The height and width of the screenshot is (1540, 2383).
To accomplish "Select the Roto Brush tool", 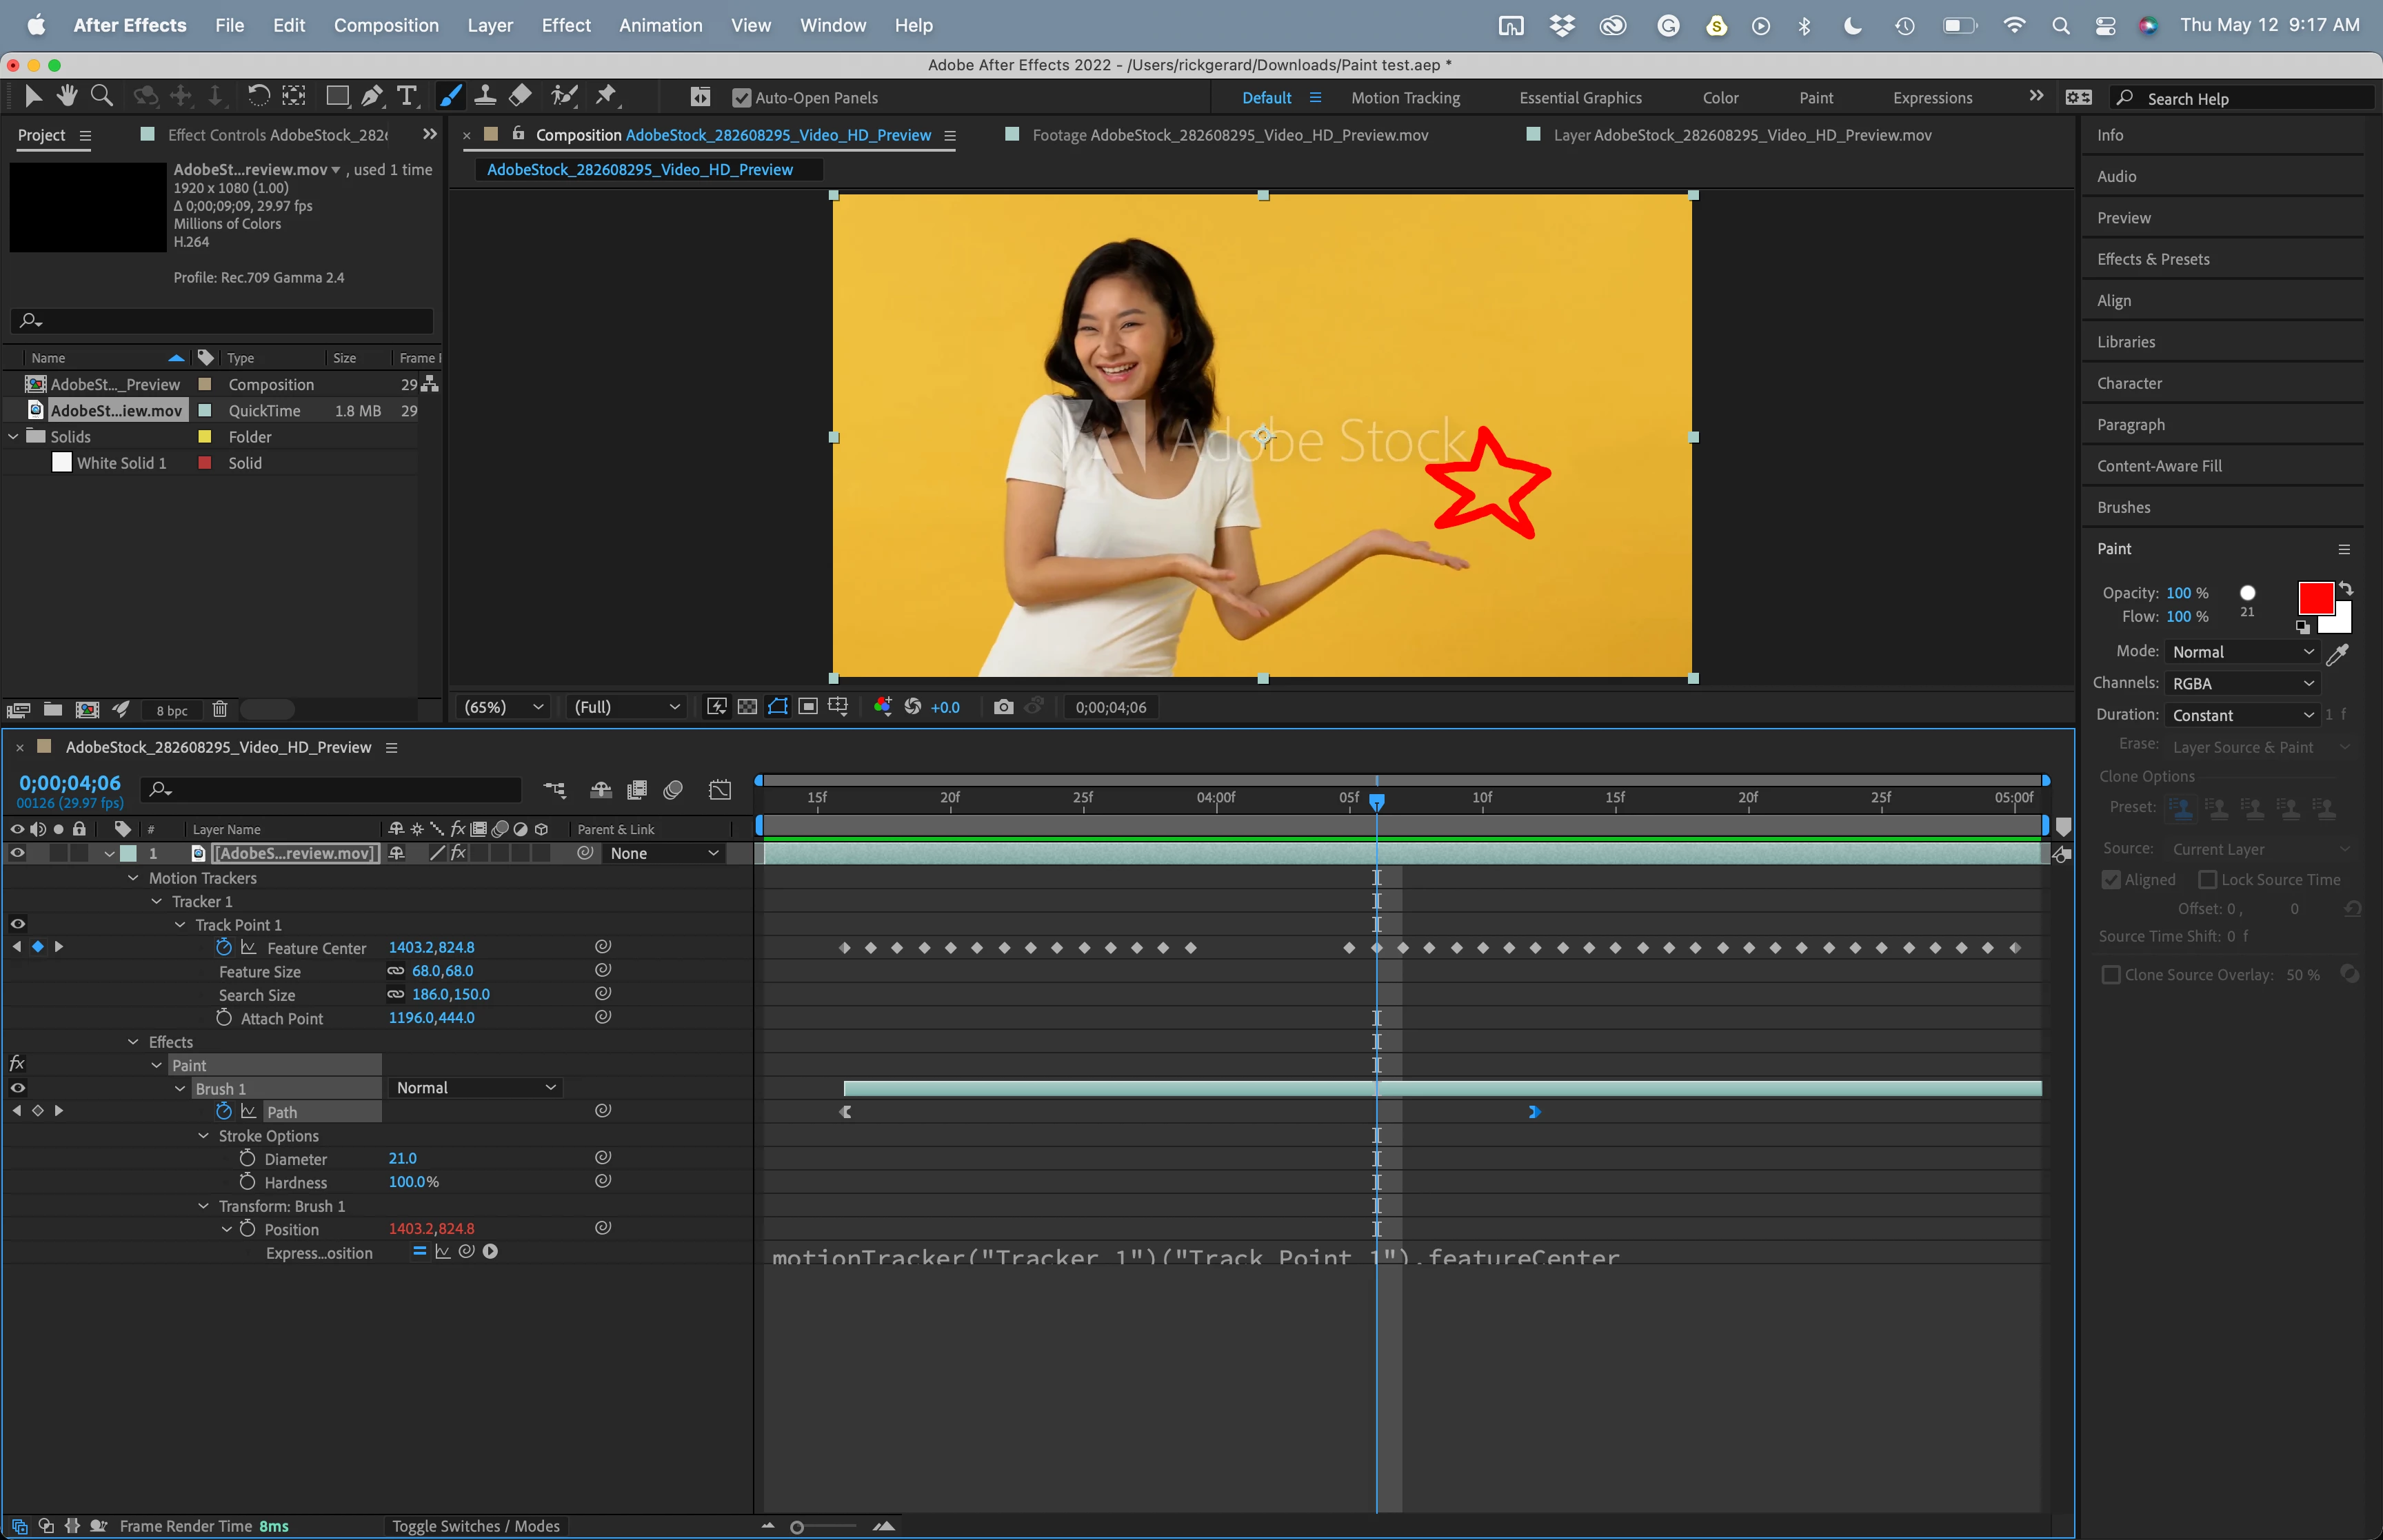I will click(565, 96).
